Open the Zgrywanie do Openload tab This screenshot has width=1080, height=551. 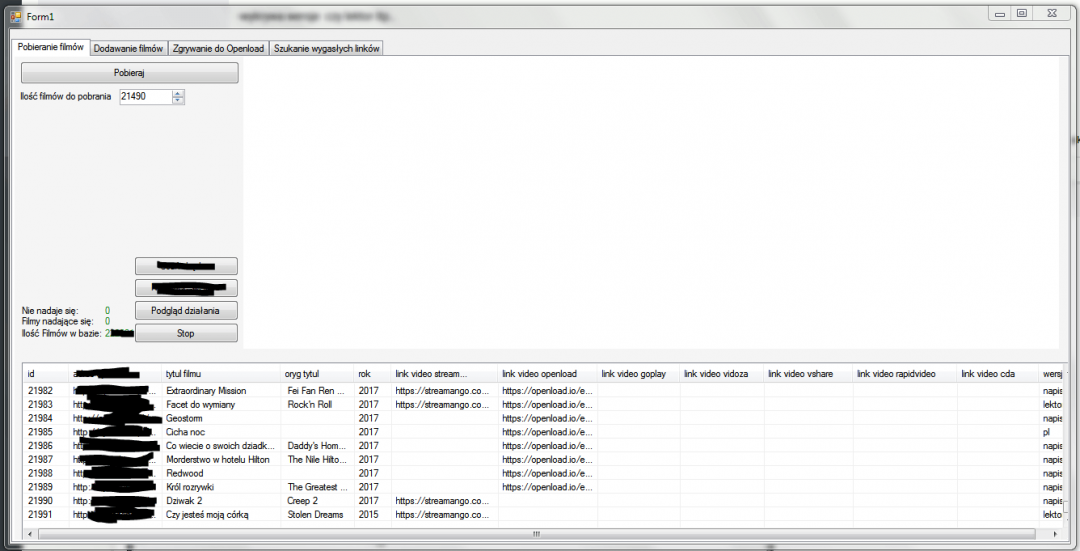click(x=218, y=48)
